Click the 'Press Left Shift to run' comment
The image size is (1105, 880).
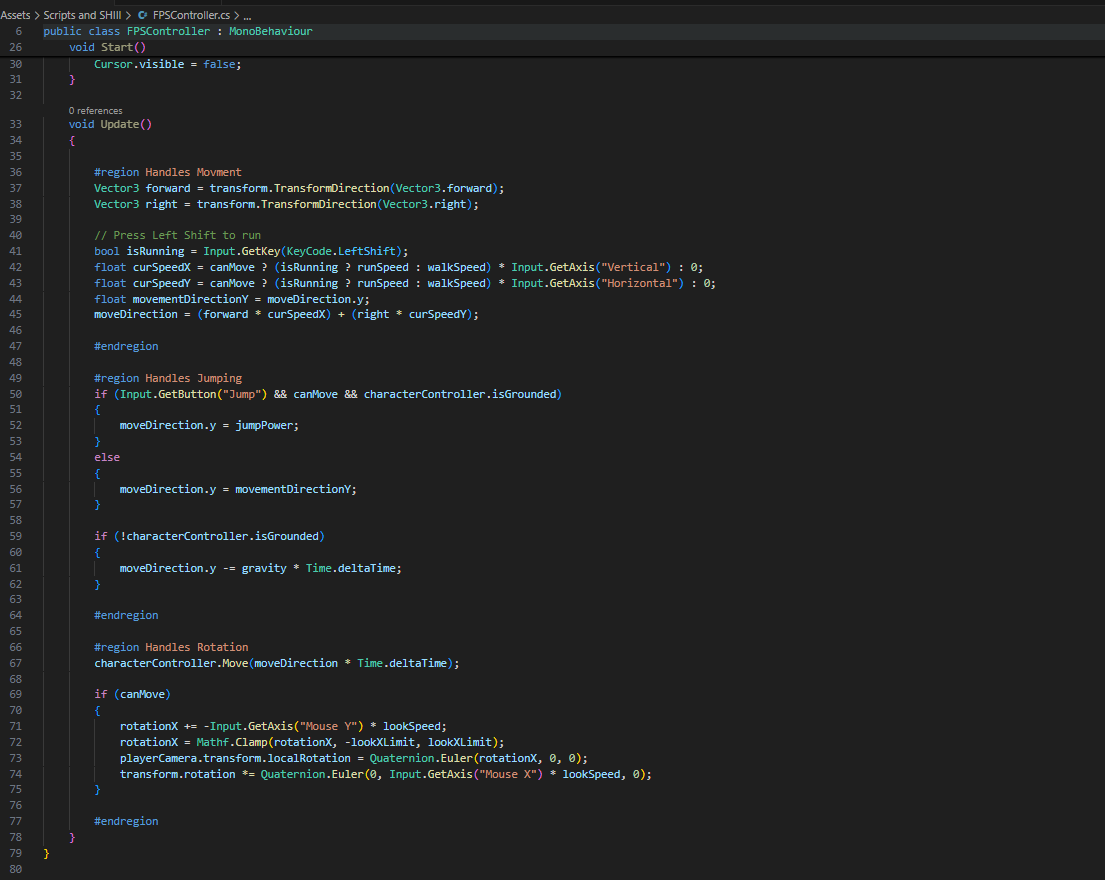pyautogui.click(x=177, y=235)
